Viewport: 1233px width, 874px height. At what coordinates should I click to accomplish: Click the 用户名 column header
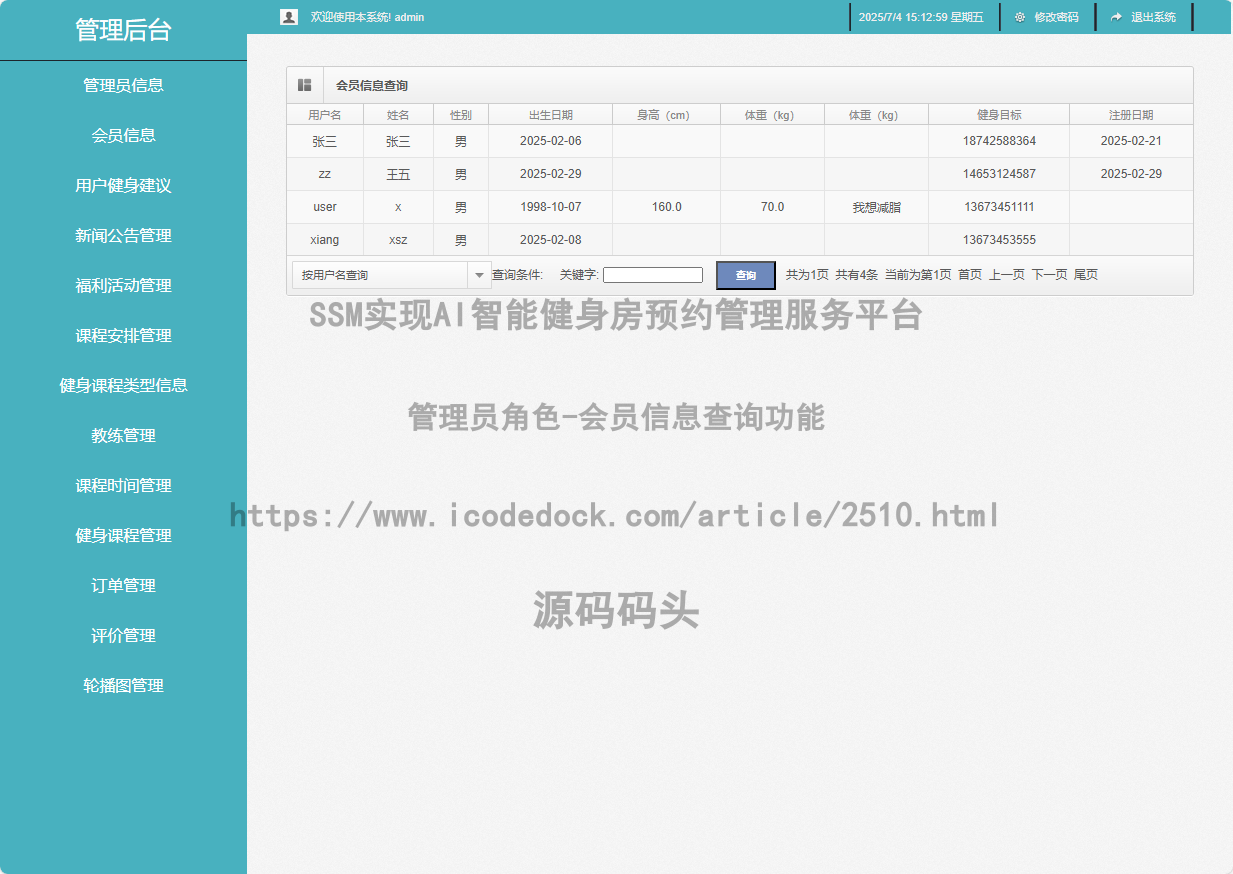(325, 115)
